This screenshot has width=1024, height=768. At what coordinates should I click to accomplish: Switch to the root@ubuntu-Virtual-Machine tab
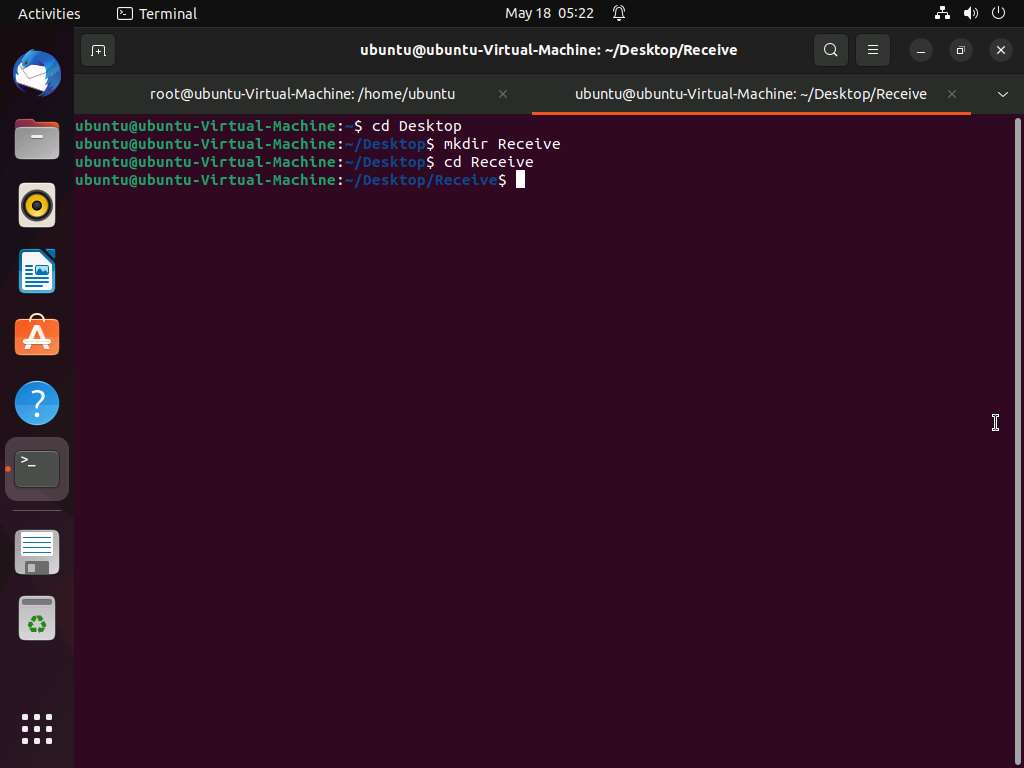click(302, 94)
